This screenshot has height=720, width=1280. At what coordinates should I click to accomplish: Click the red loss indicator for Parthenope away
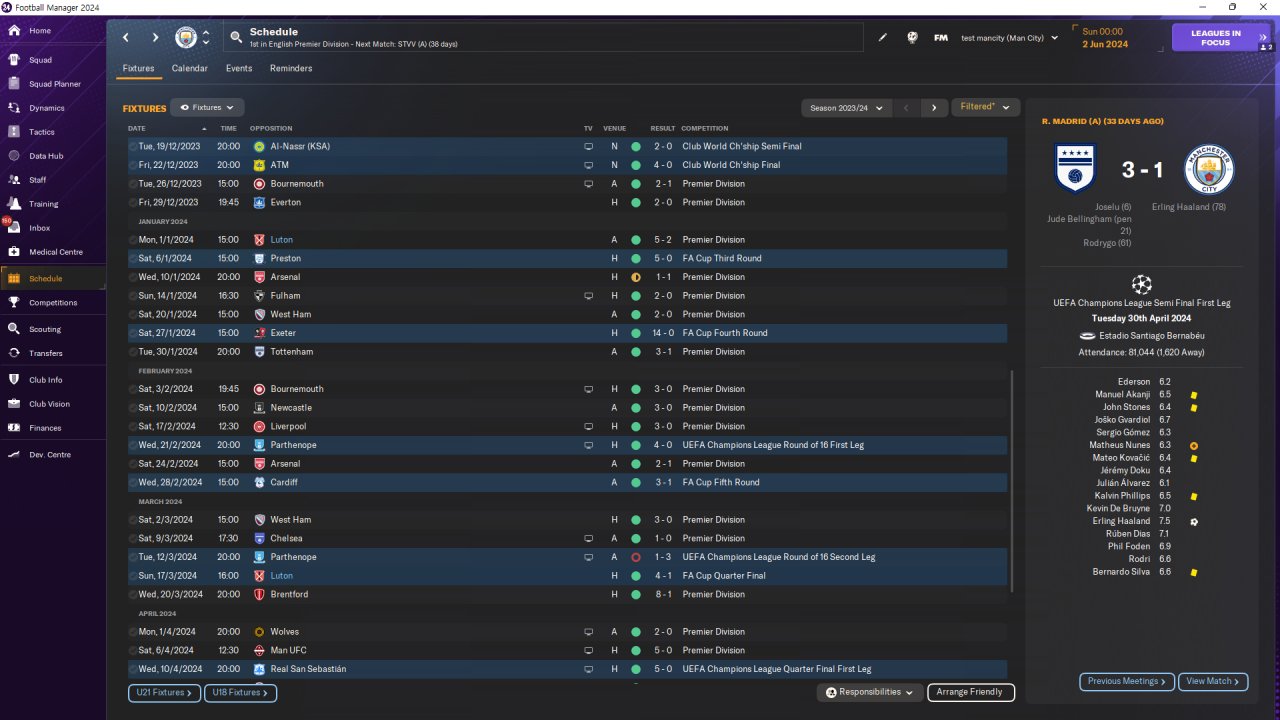click(635, 557)
